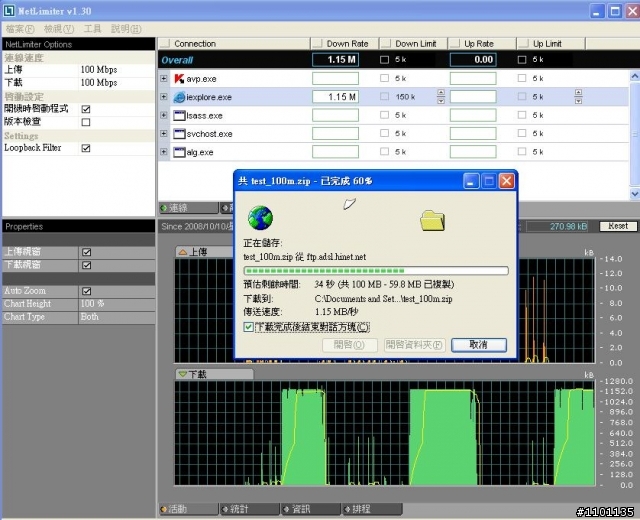Decrease iexplore.exe up limit stepper
Screen dimensions: 640x520
point(578,101)
